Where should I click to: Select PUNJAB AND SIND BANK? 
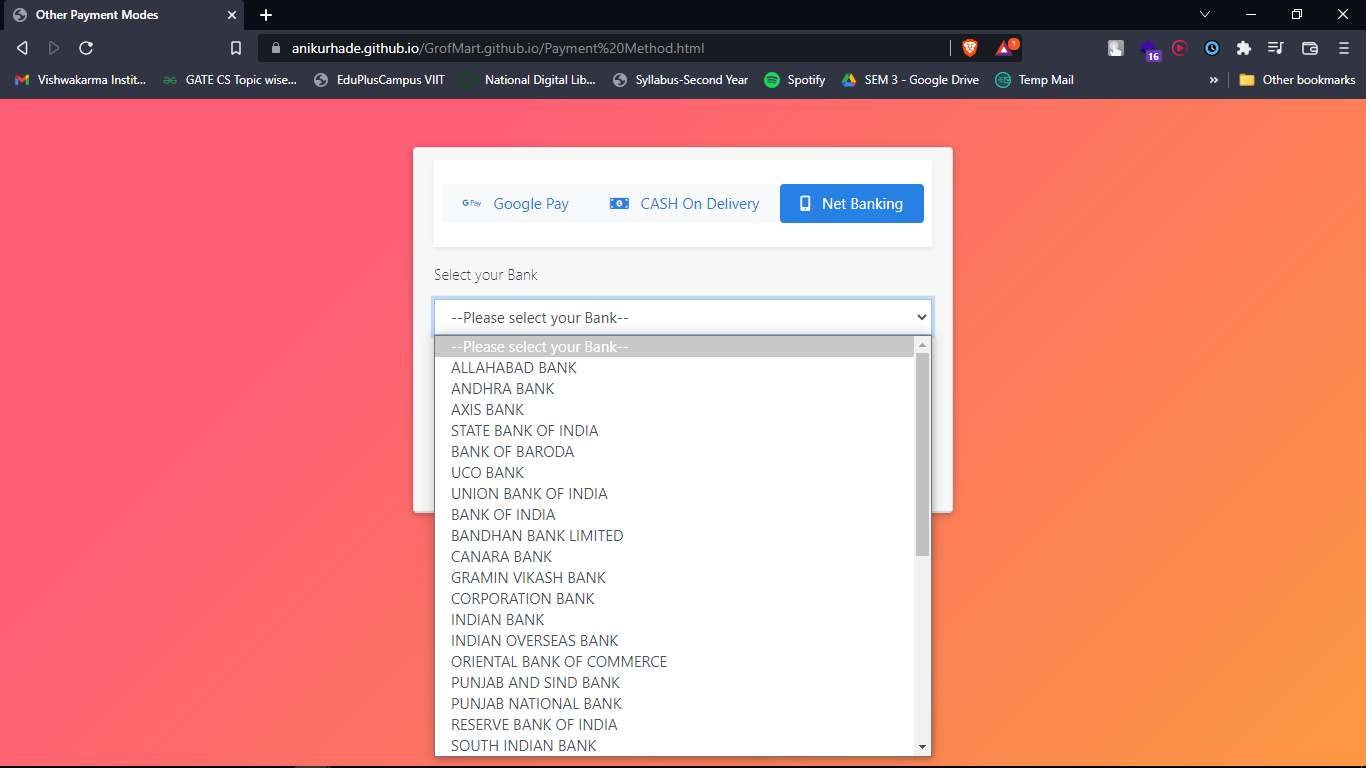tap(675, 683)
